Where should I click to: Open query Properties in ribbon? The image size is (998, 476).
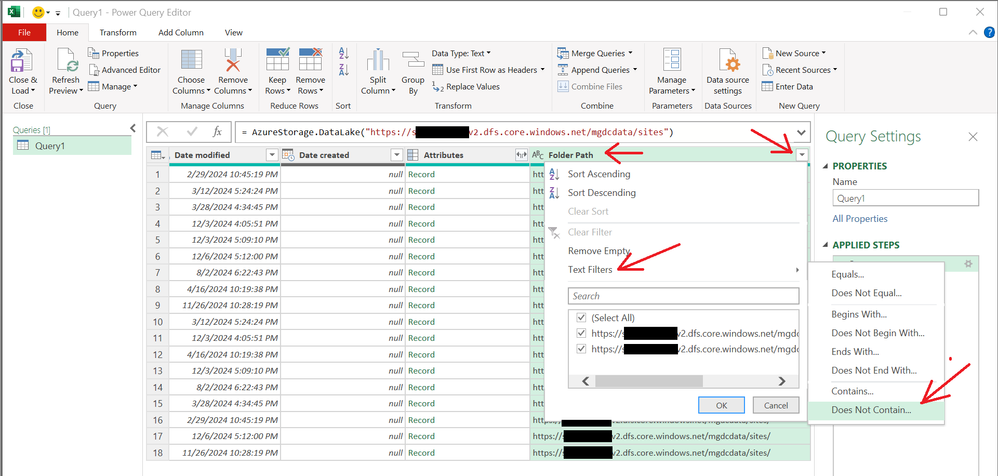[x=113, y=53]
